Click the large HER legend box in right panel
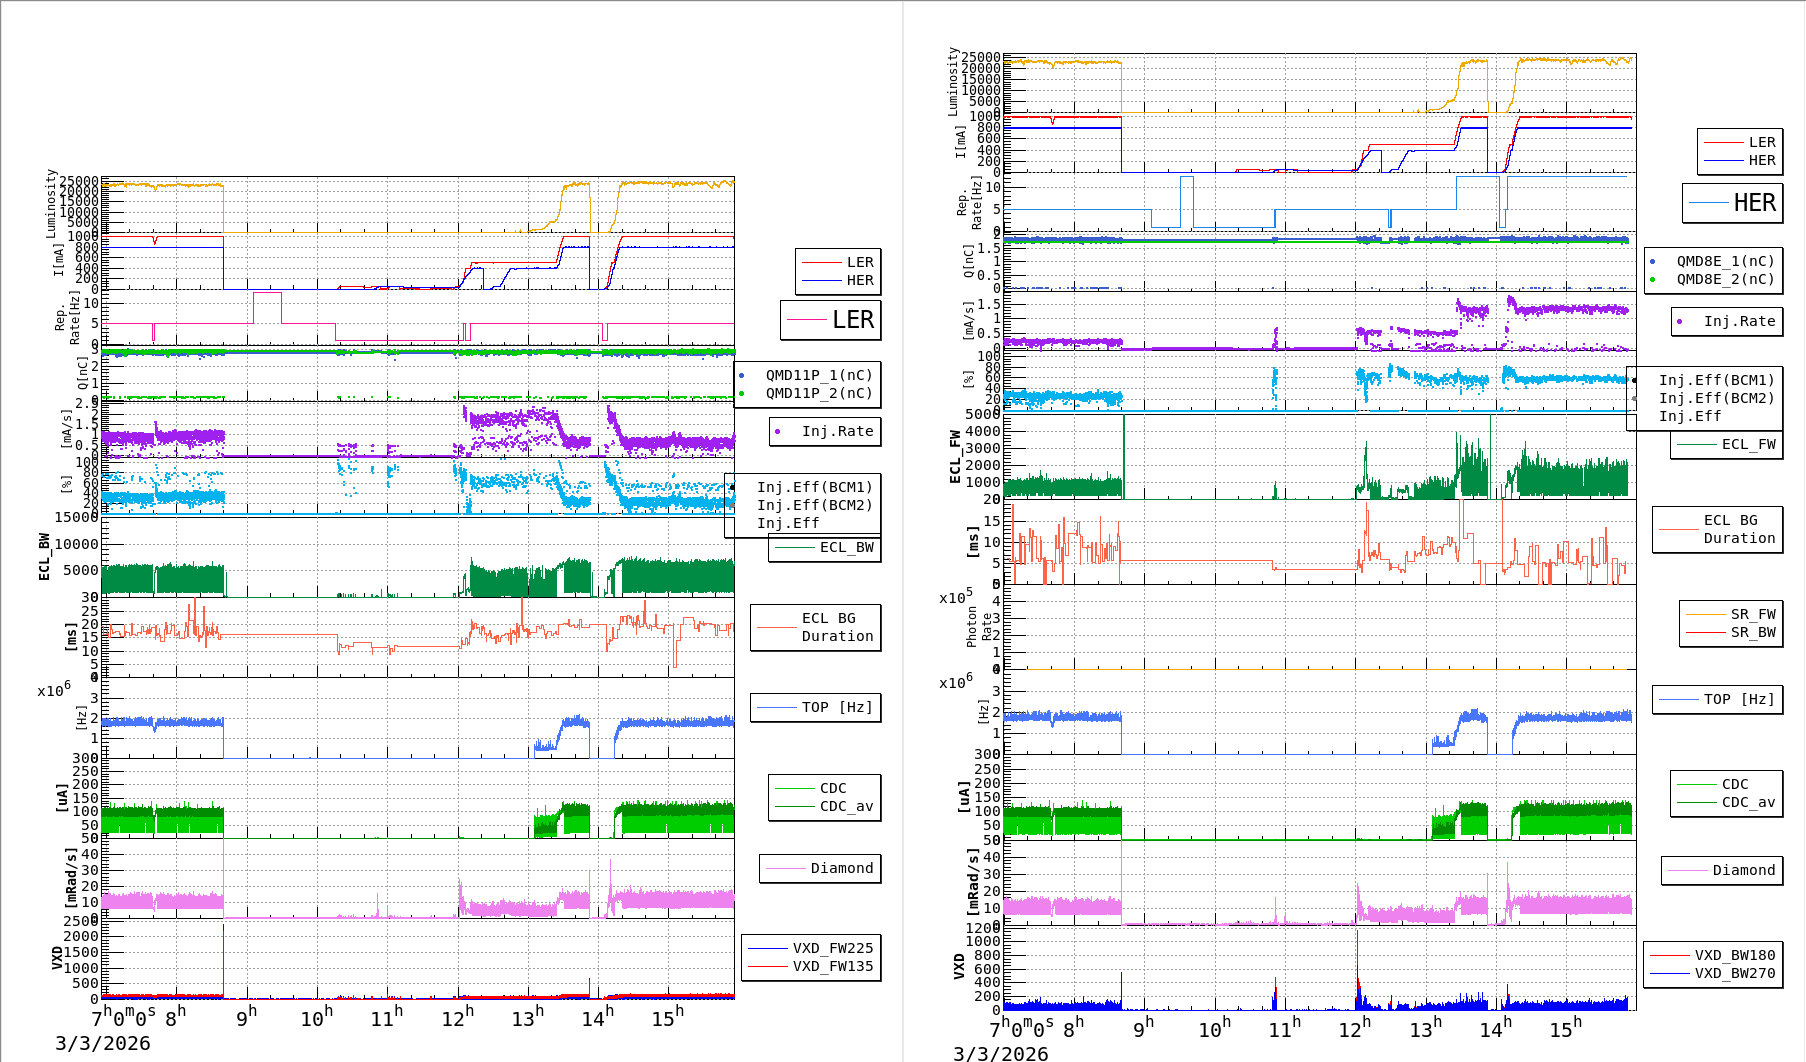 point(1733,203)
